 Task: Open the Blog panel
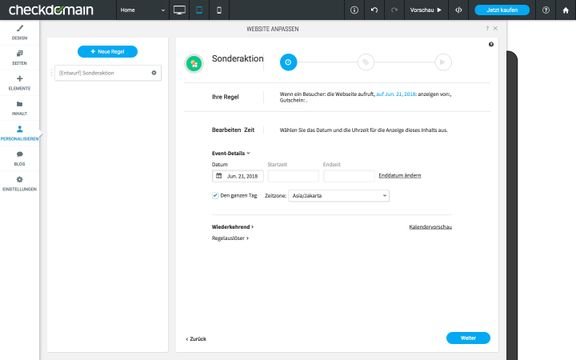tap(19, 158)
